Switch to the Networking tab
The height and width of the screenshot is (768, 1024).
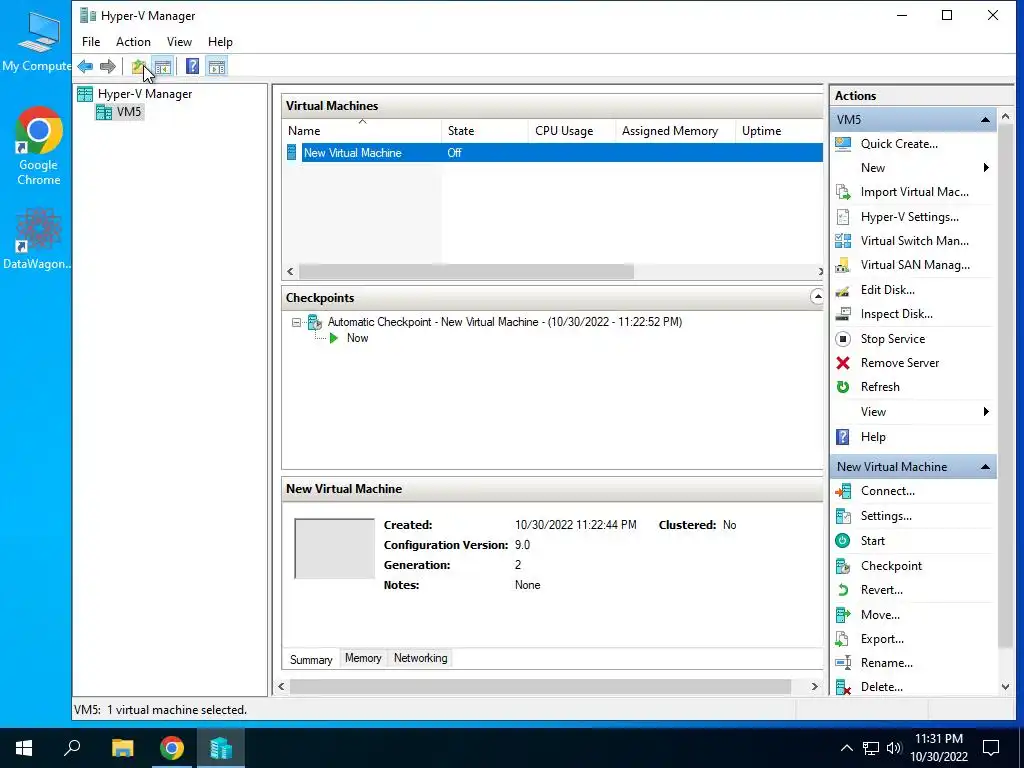(421, 658)
